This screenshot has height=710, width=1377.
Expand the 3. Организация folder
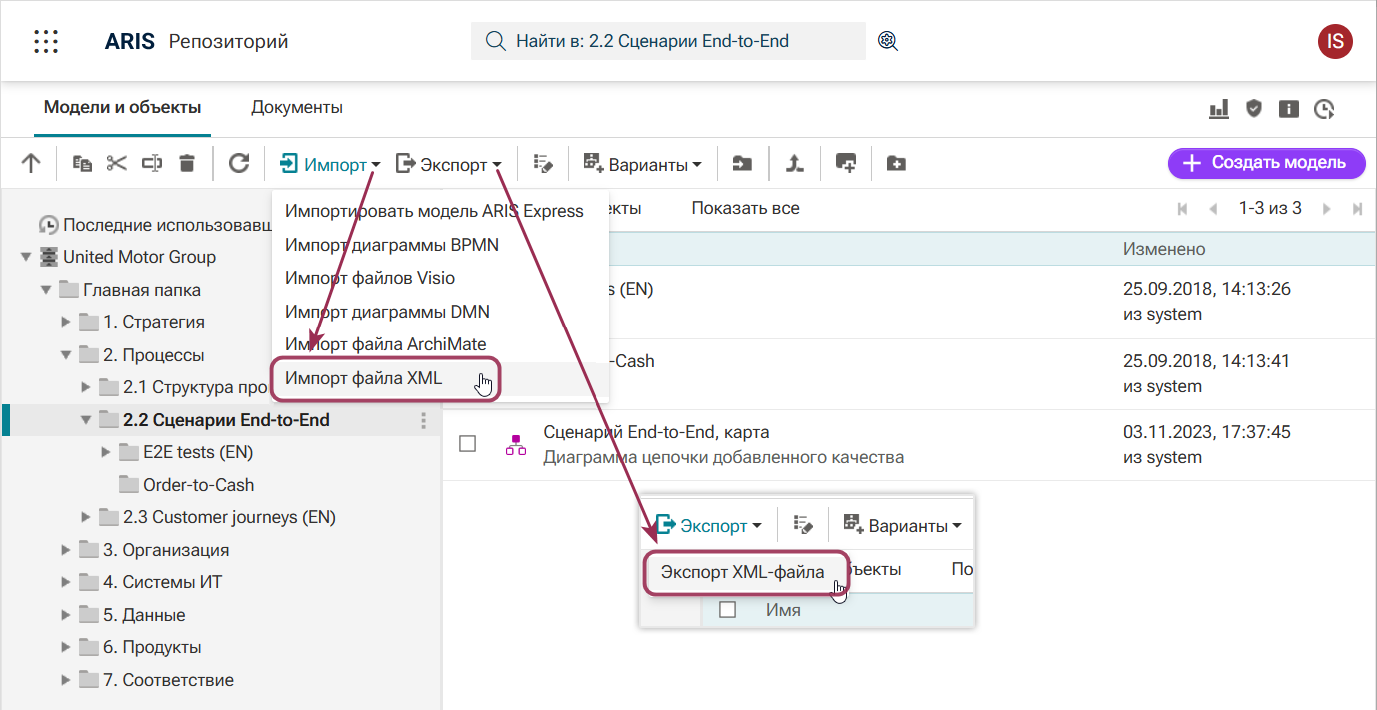click(65, 550)
